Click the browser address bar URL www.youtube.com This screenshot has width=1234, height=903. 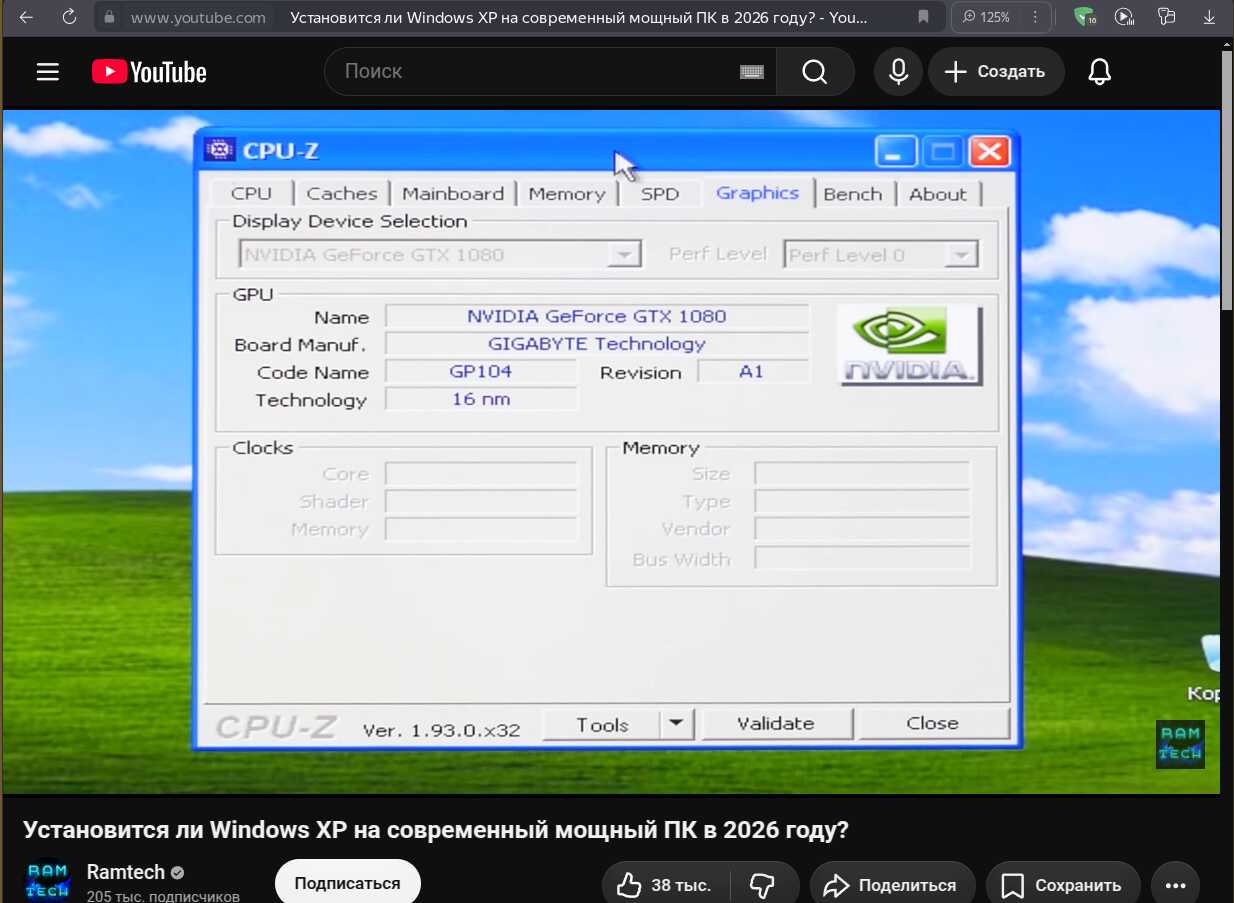click(198, 17)
